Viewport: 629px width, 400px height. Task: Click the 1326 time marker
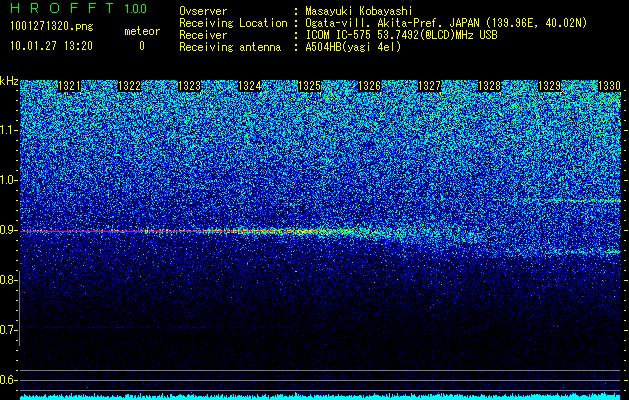coord(369,86)
